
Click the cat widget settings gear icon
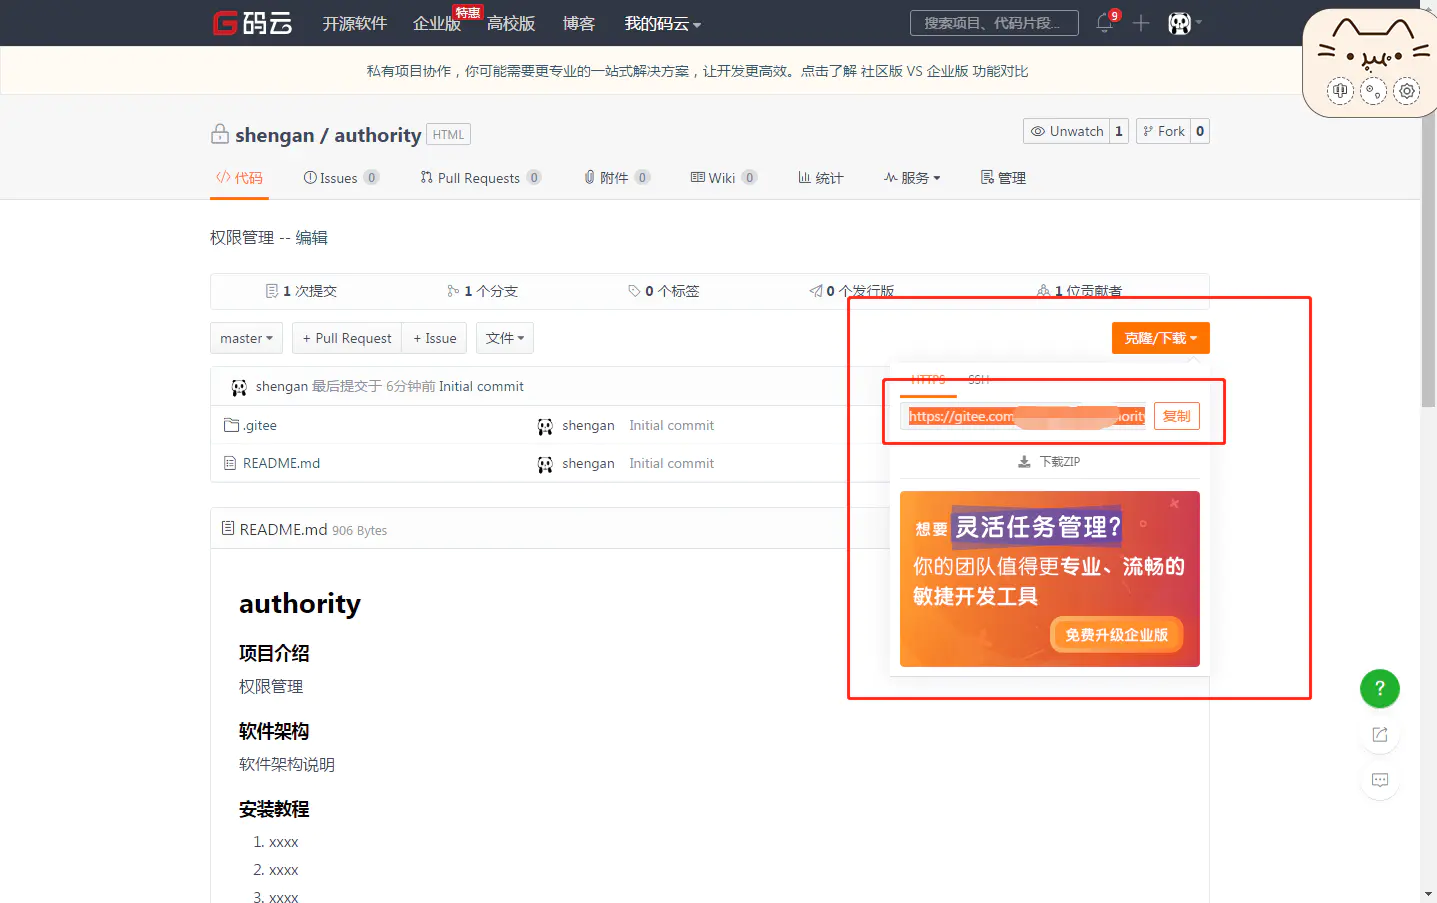click(x=1407, y=91)
